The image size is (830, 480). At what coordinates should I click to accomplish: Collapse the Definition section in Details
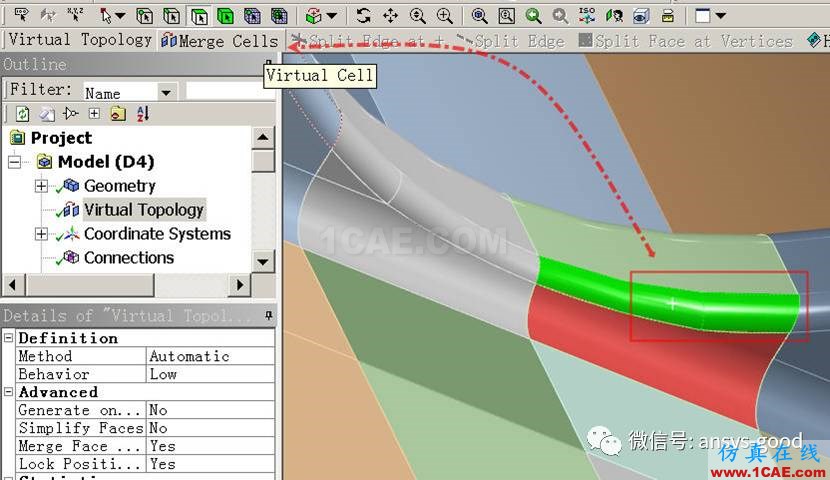click(9, 338)
